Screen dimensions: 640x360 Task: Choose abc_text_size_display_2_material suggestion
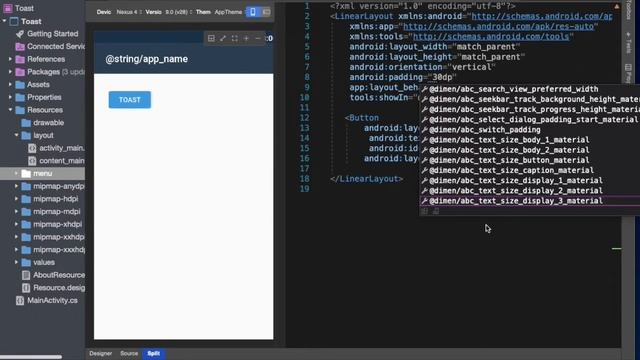530,191
